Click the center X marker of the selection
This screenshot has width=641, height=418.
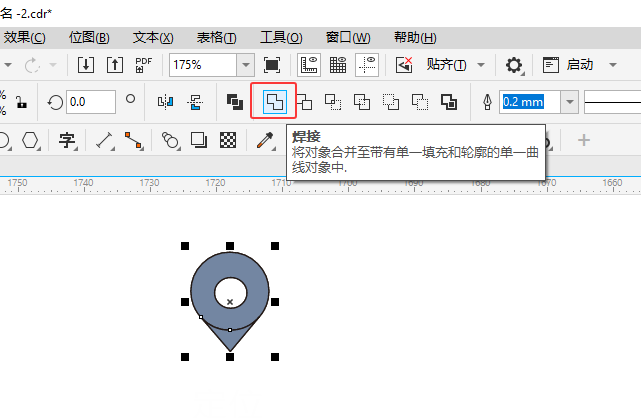point(230,302)
